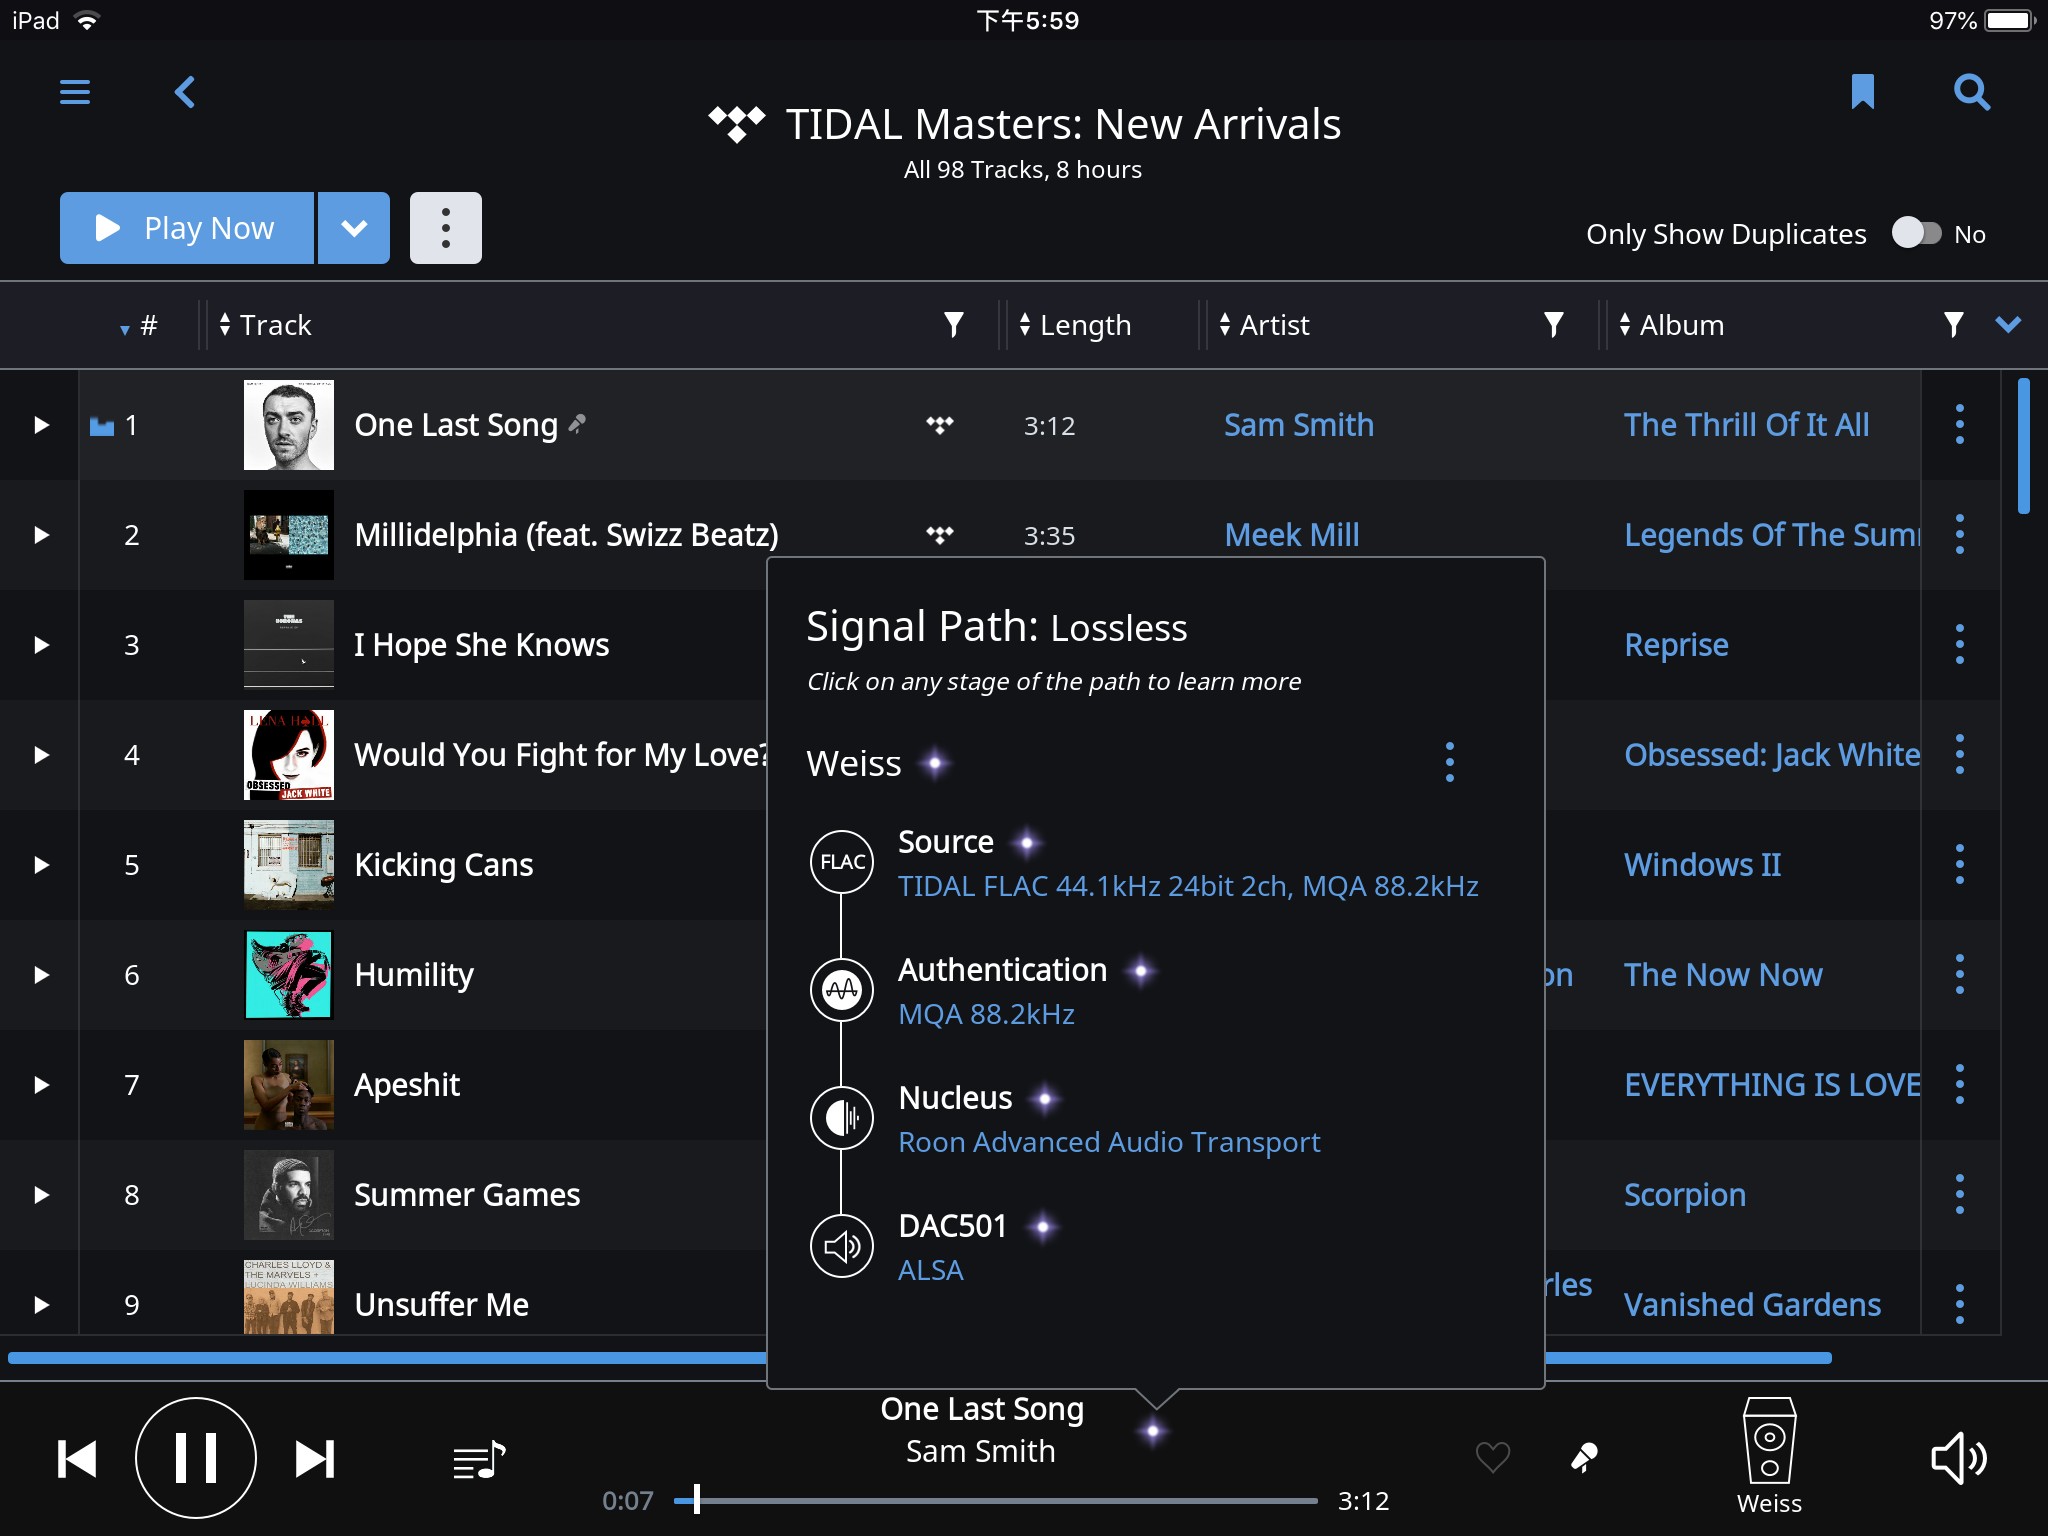Open the Album column filter funnel
This screenshot has width=2048, height=1536.
click(x=1953, y=325)
